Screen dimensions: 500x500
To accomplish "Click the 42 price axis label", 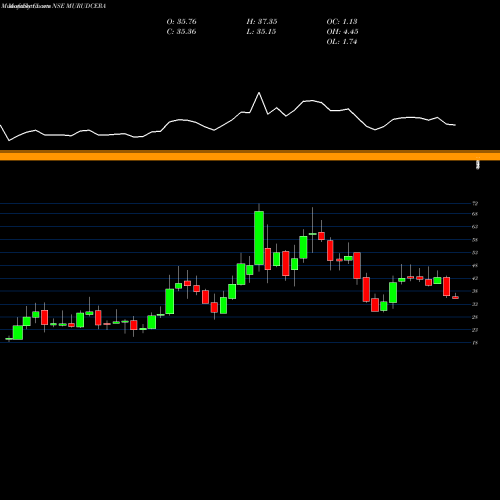I will (x=475, y=278).
